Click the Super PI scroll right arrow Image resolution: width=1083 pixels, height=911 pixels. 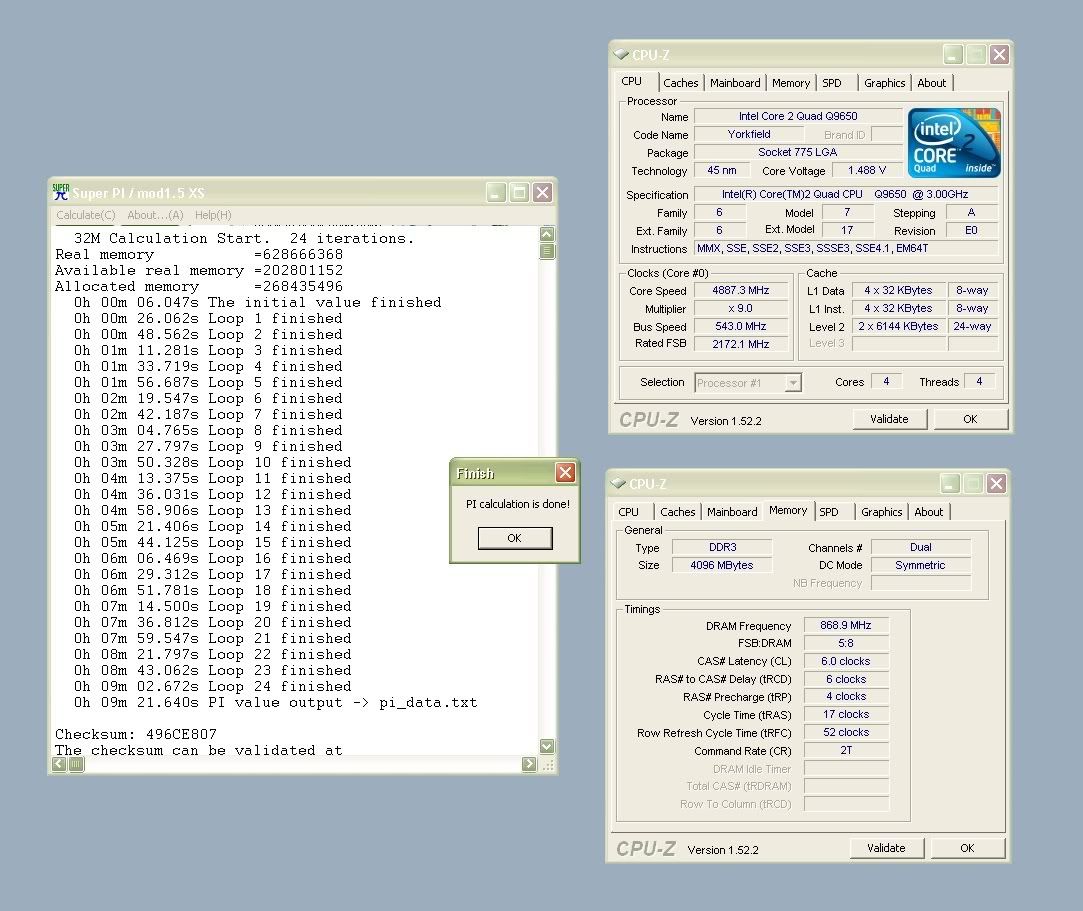coord(529,764)
